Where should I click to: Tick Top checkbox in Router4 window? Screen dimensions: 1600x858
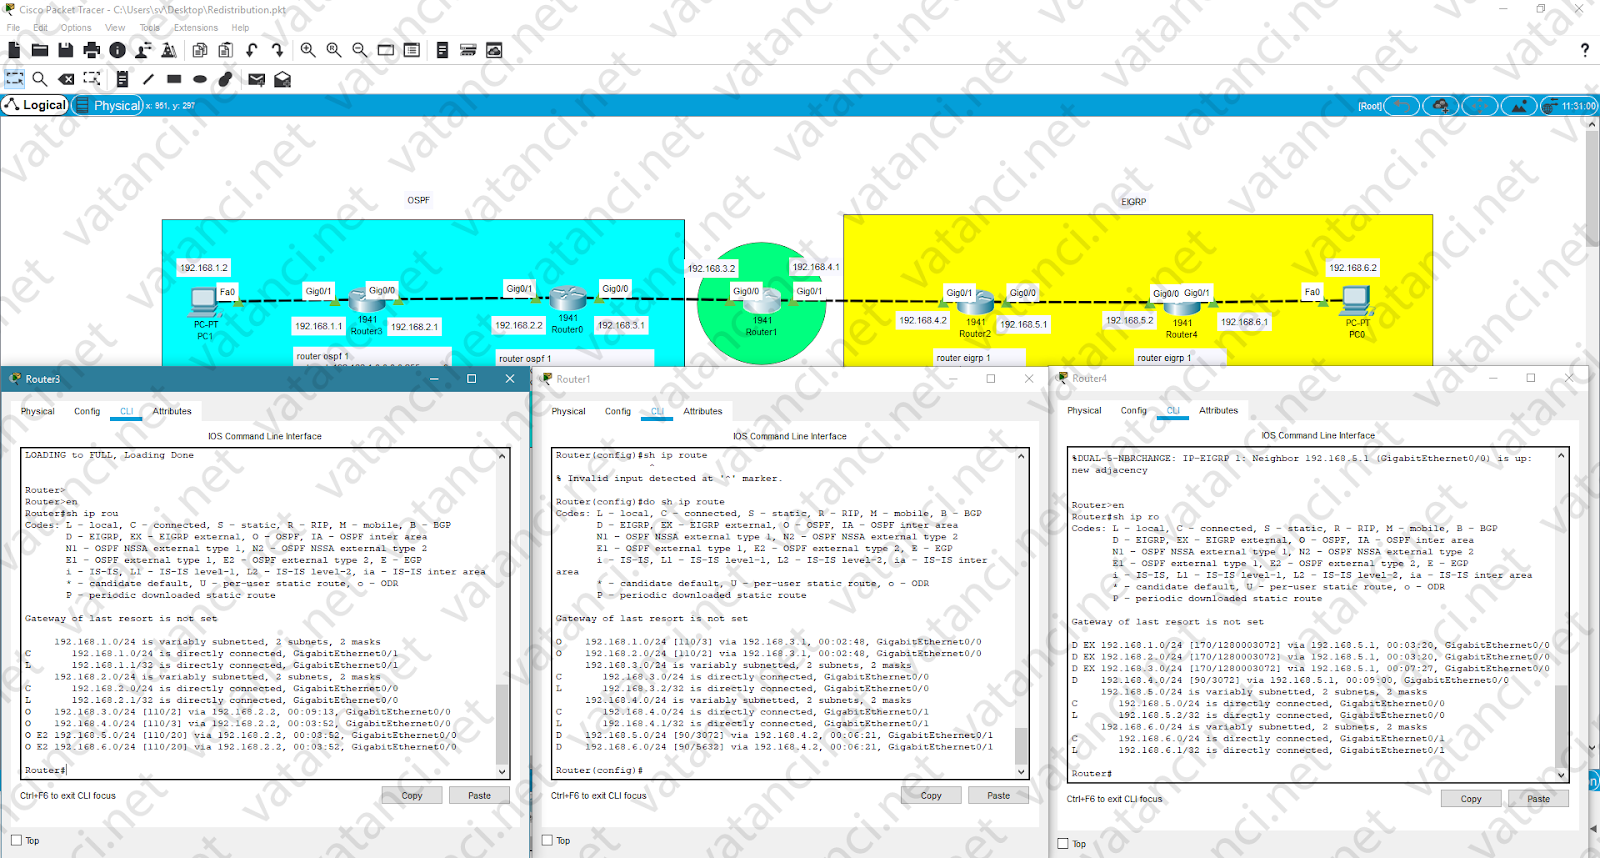tap(1063, 844)
